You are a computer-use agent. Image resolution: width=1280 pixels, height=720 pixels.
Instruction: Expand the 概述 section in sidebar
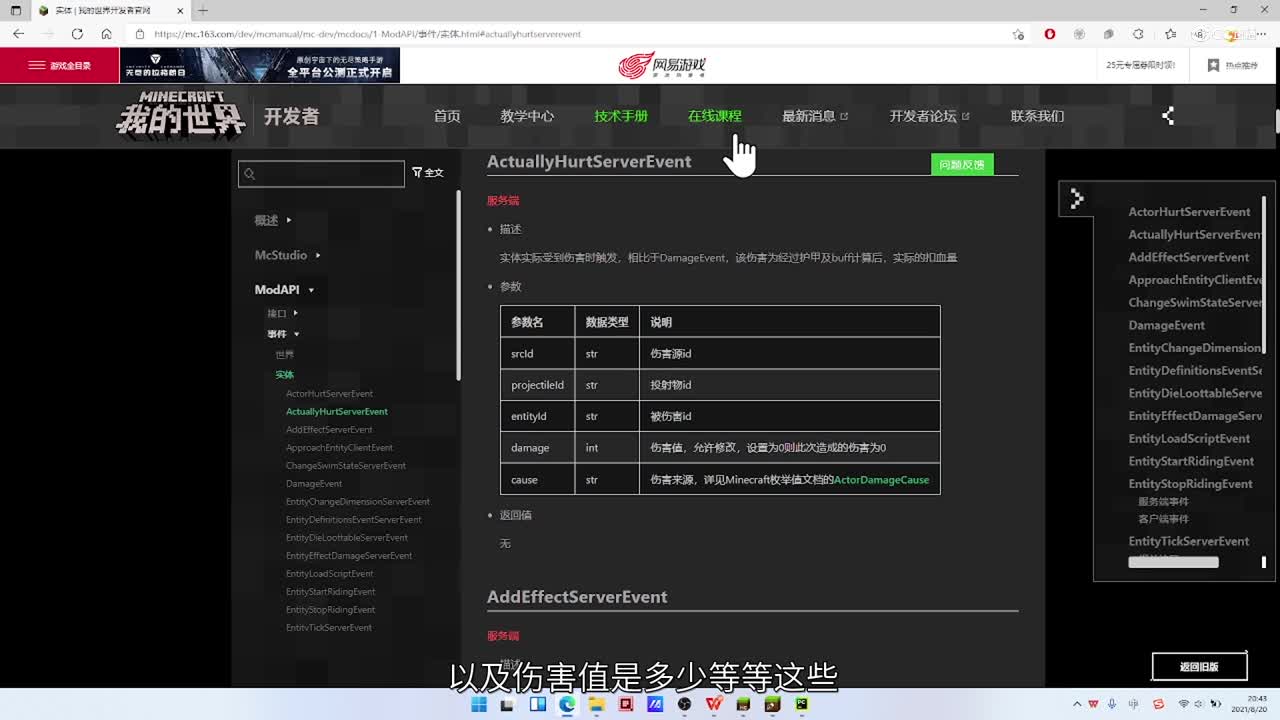[x=273, y=220]
